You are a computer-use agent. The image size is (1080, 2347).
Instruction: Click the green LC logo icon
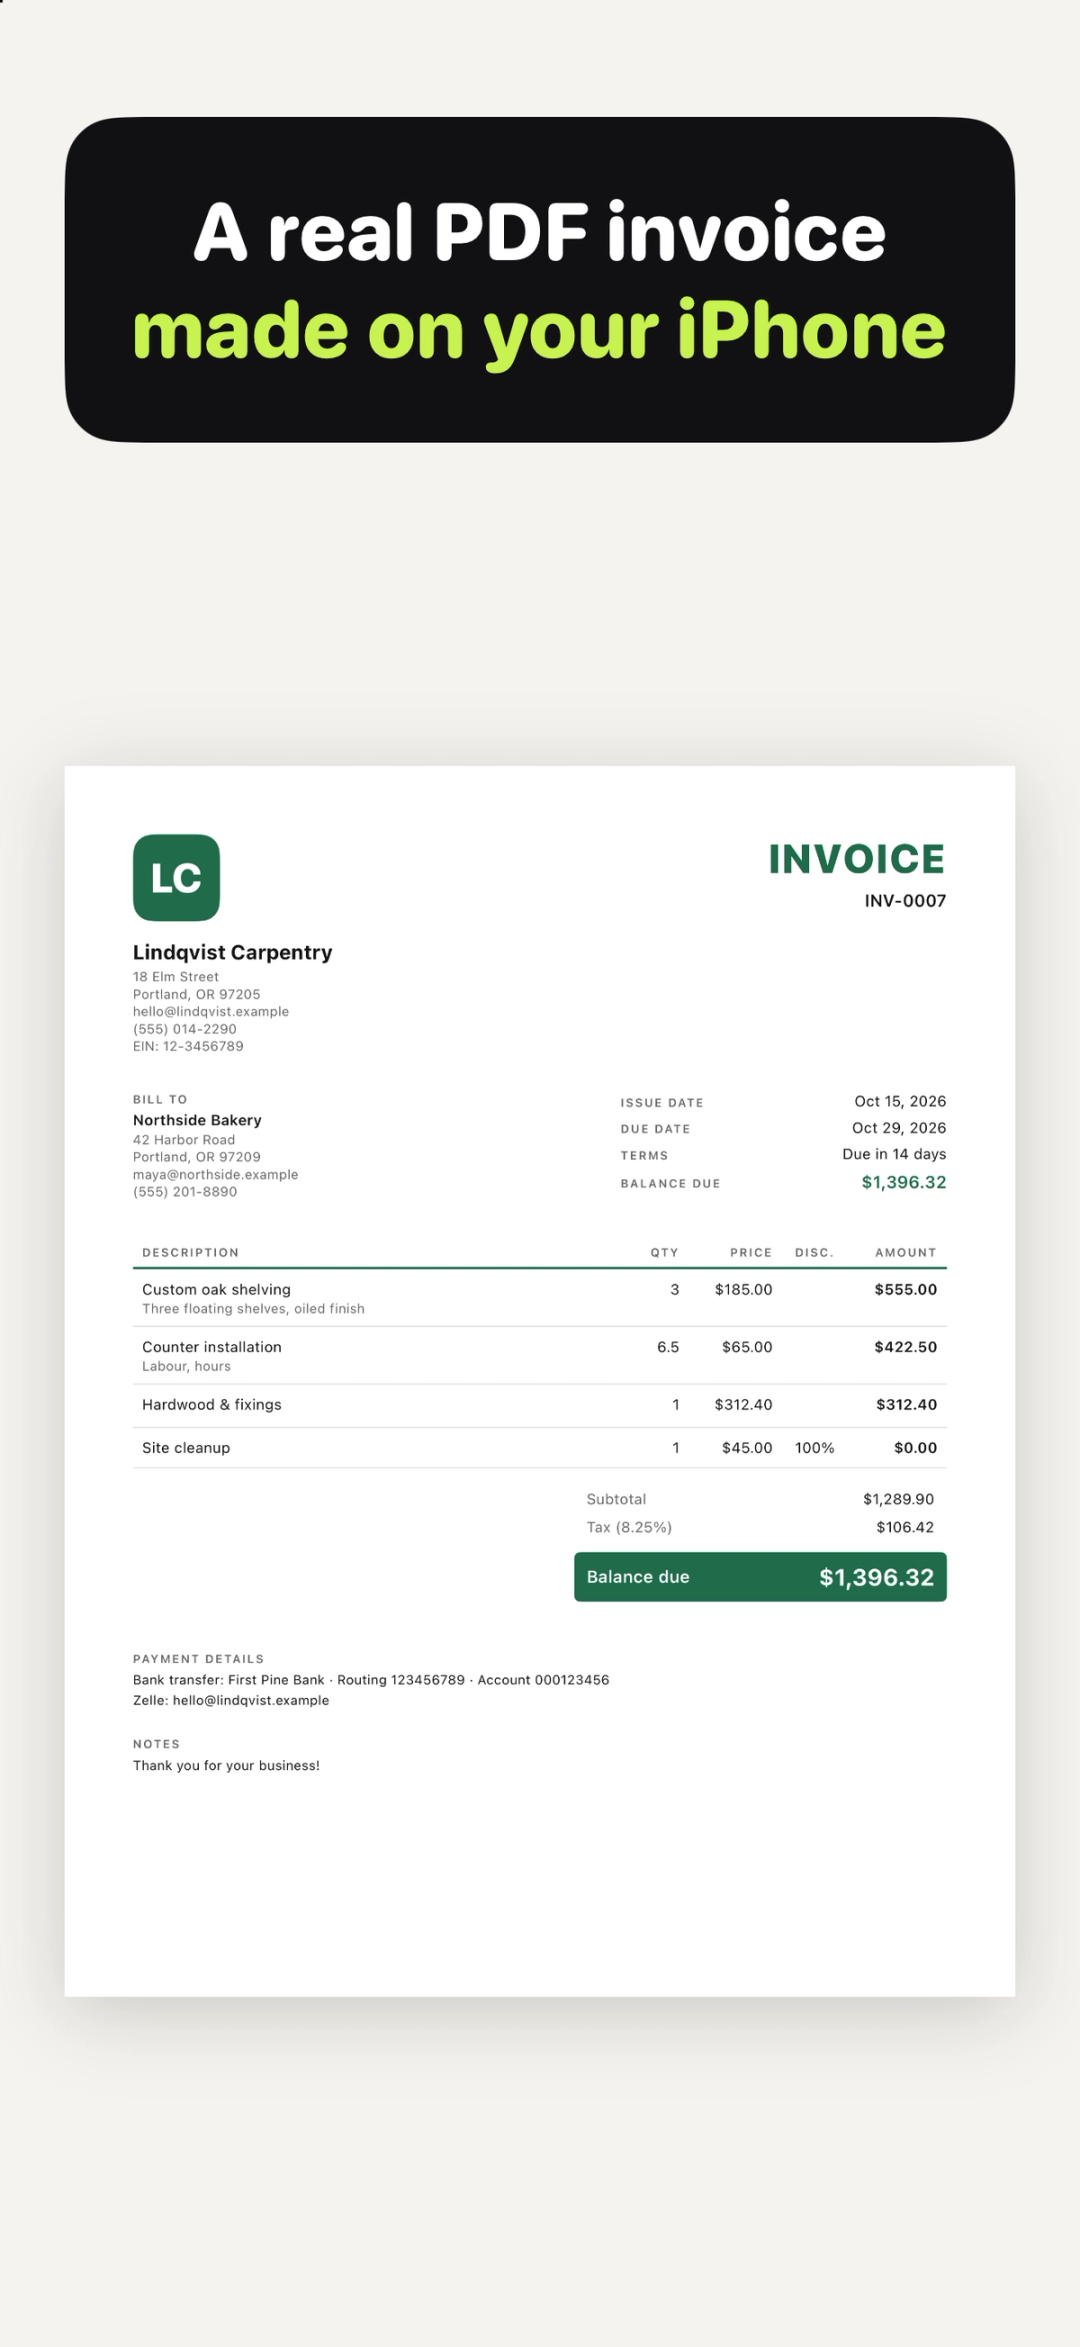176,877
